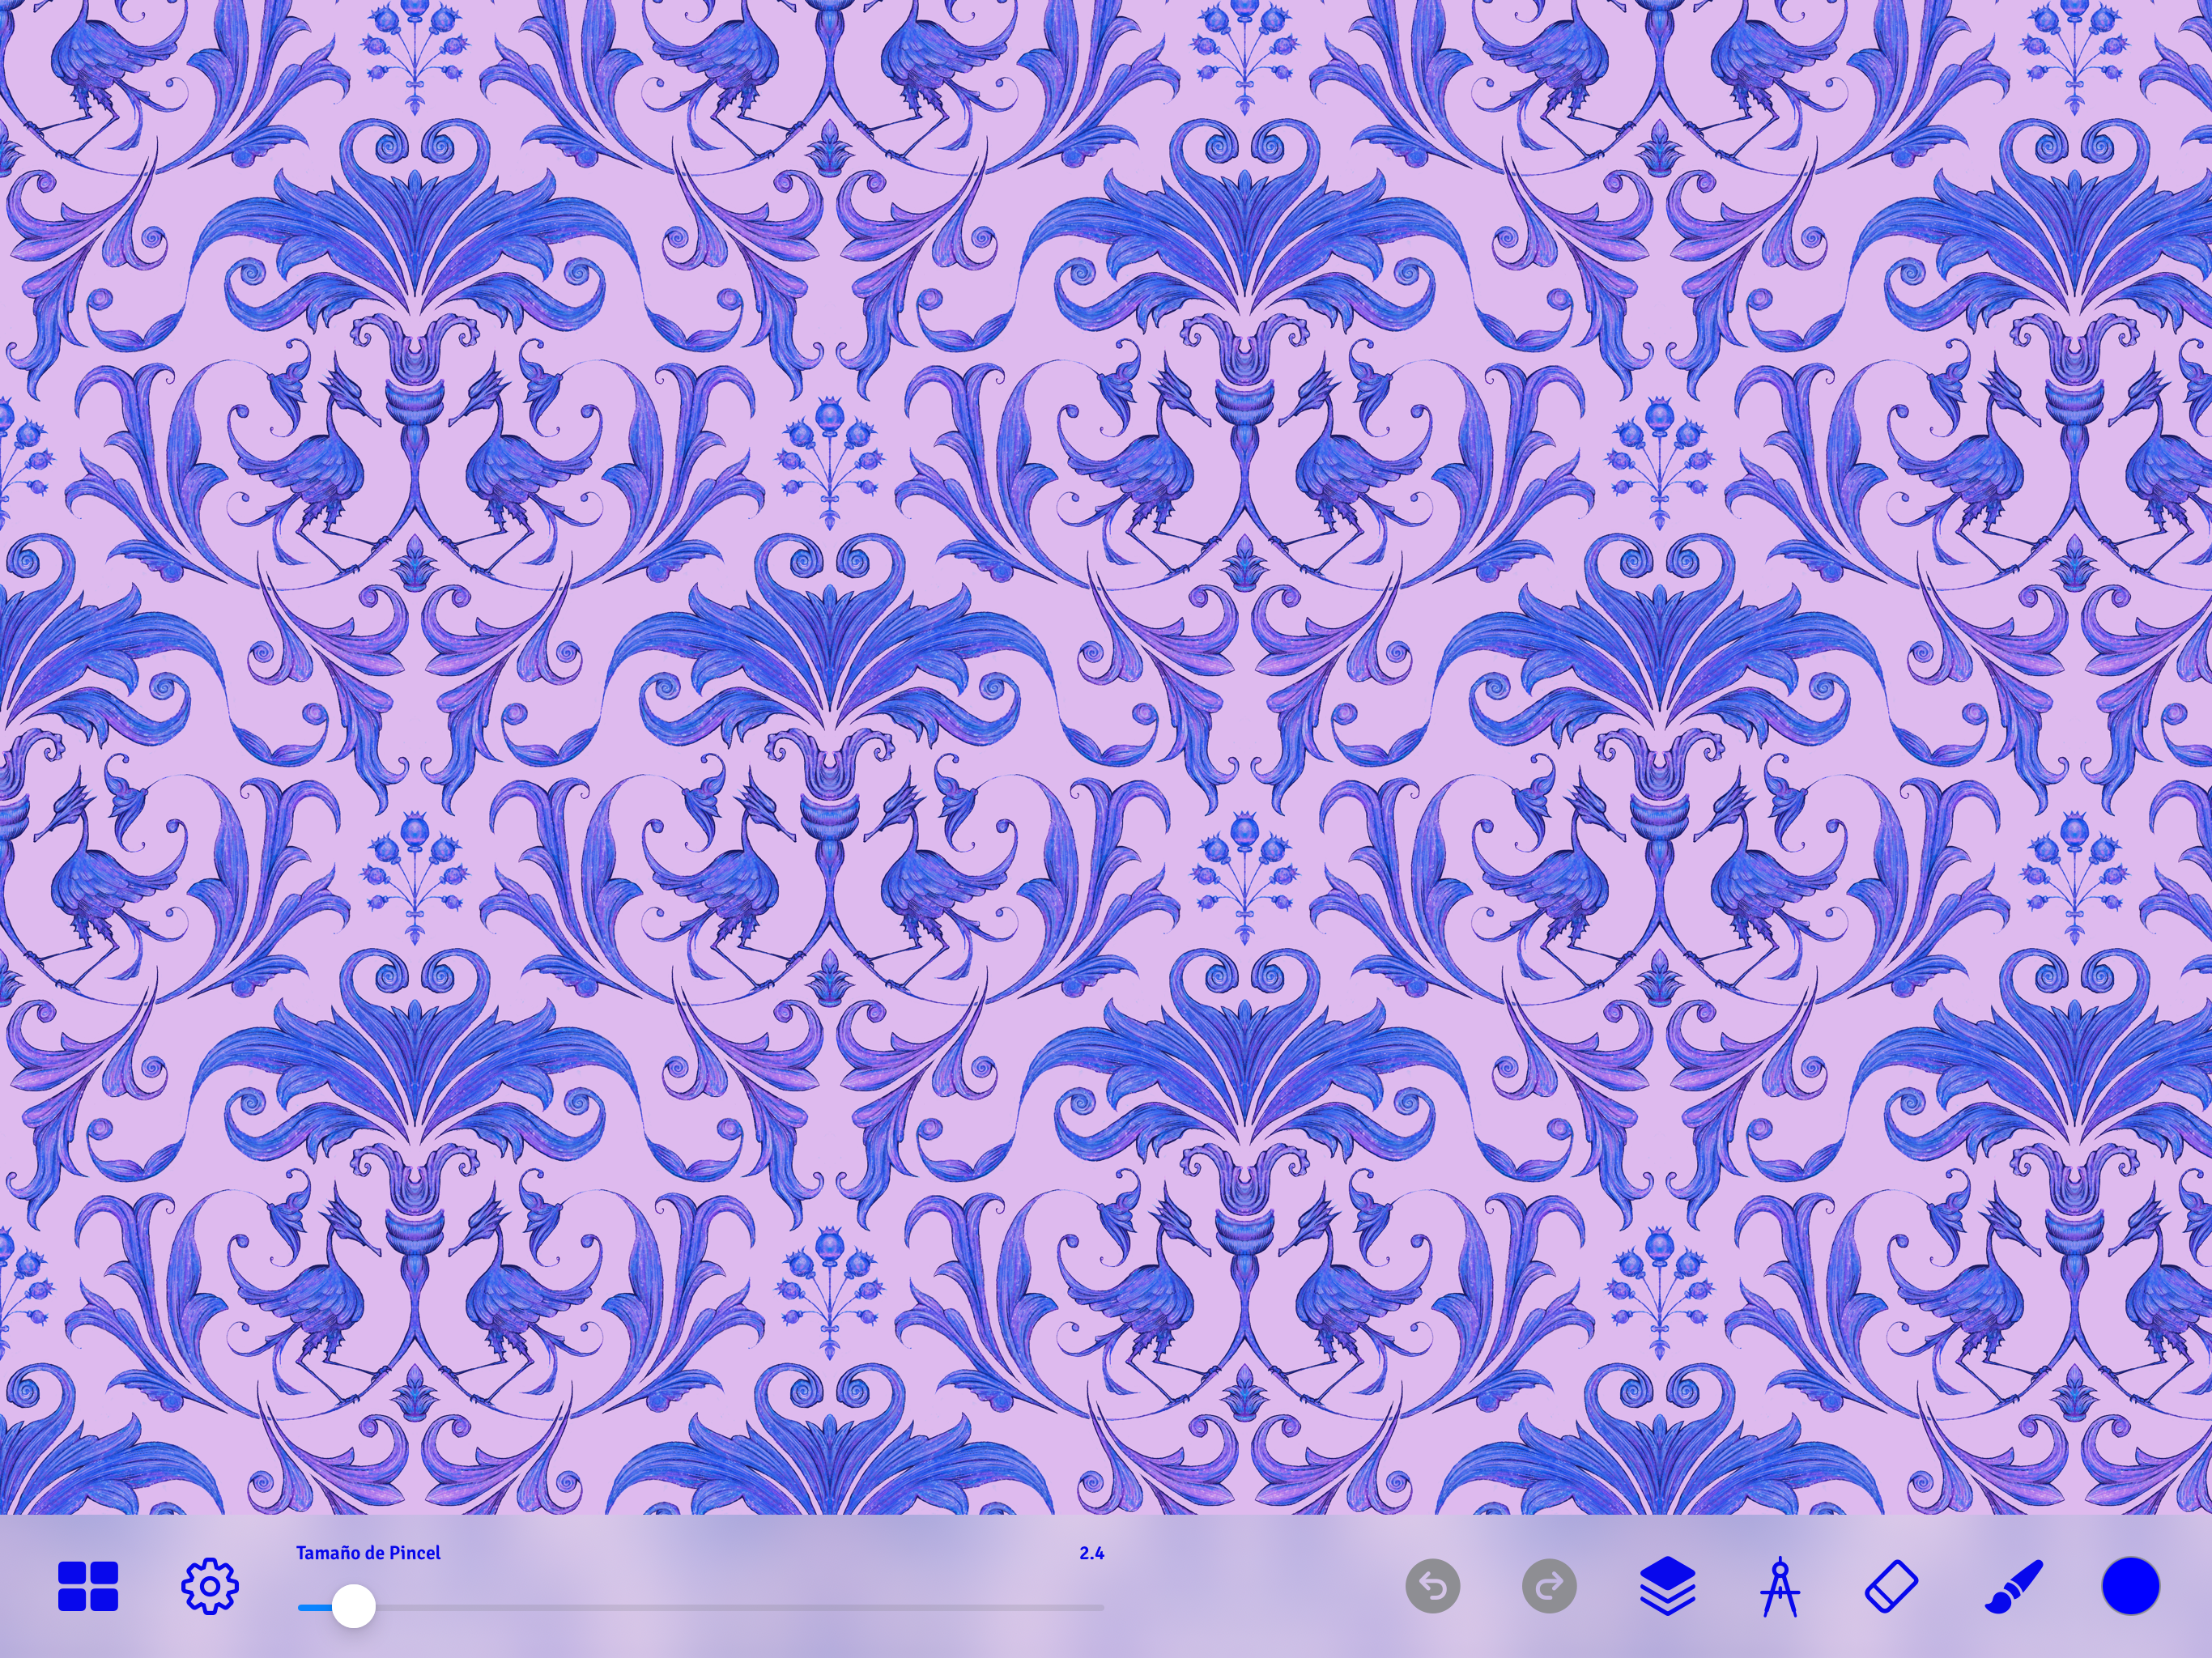This screenshot has height=1658, width=2212.
Task: Click the brush size slider track midpoint
Action: (x=701, y=1608)
